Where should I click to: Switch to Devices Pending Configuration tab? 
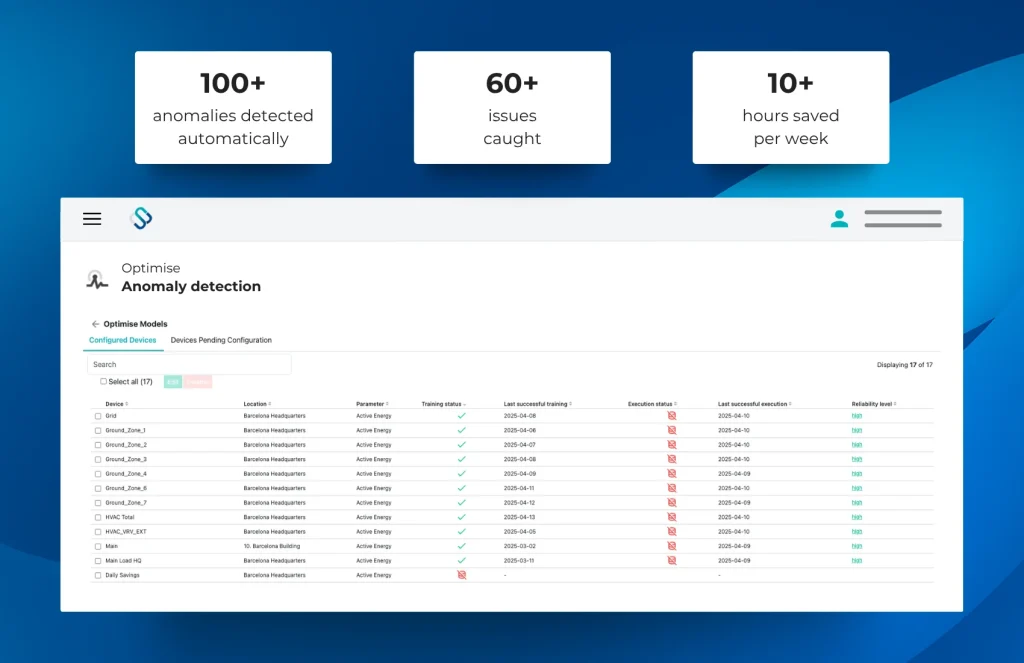(221, 340)
